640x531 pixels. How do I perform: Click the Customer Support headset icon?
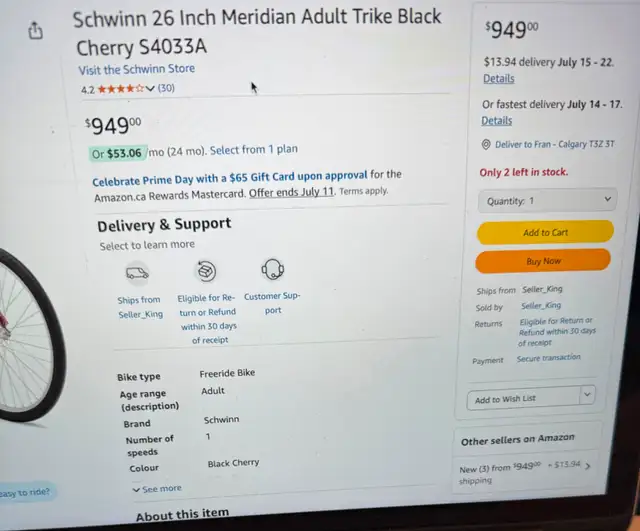(x=273, y=269)
